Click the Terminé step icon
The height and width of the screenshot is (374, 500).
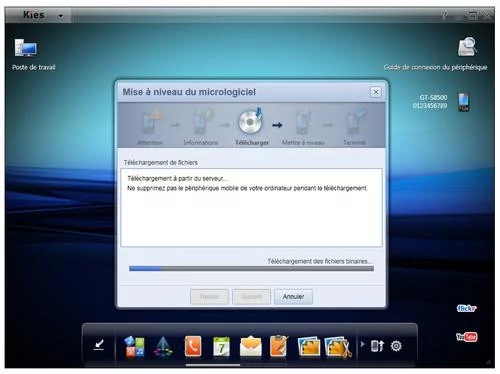(355, 122)
